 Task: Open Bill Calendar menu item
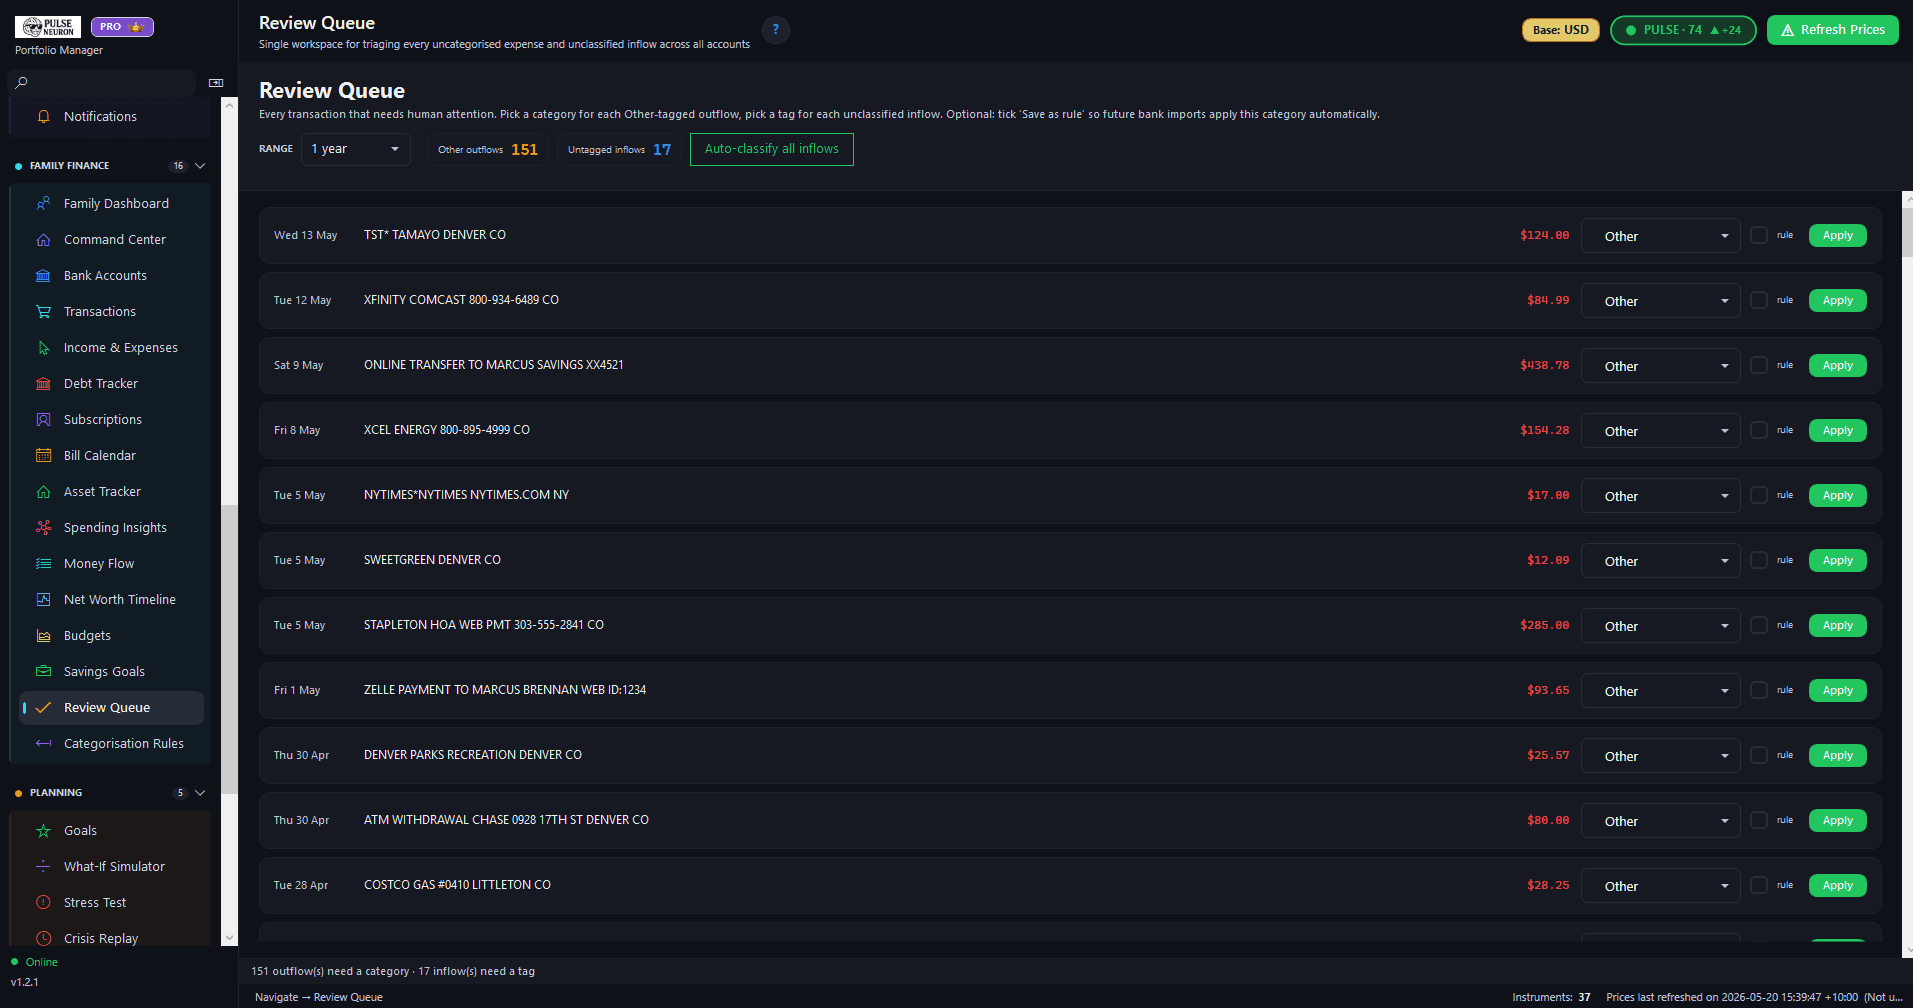(x=111, y=455)
